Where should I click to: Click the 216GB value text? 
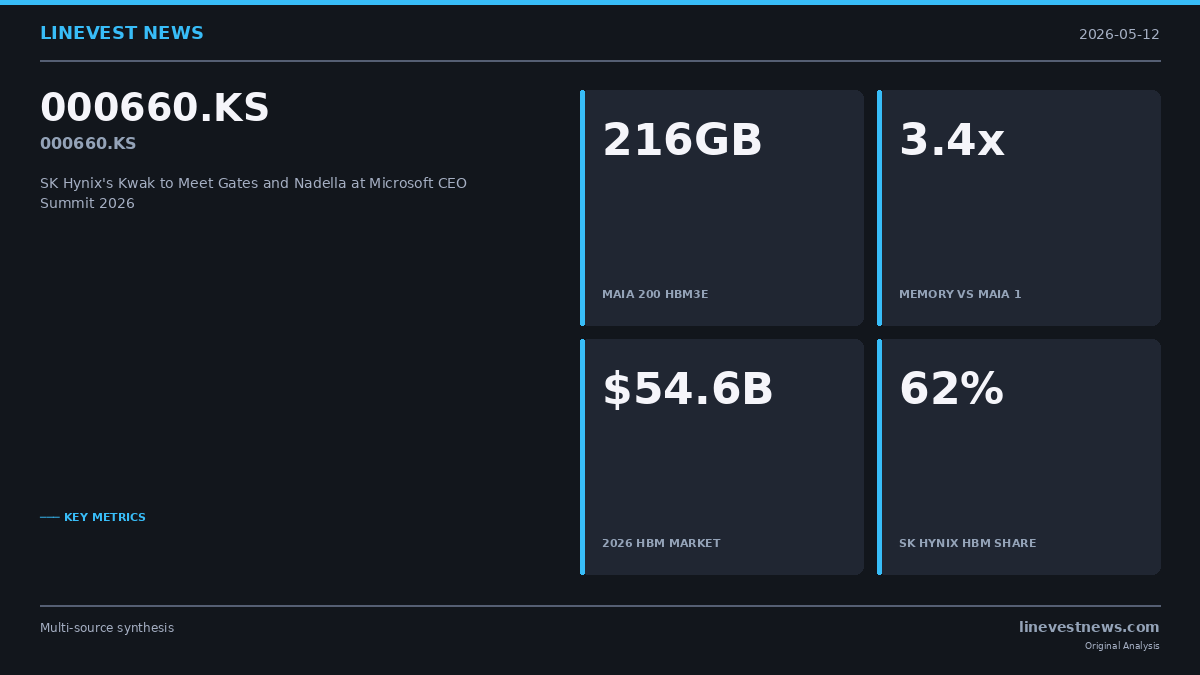[682, 141]
